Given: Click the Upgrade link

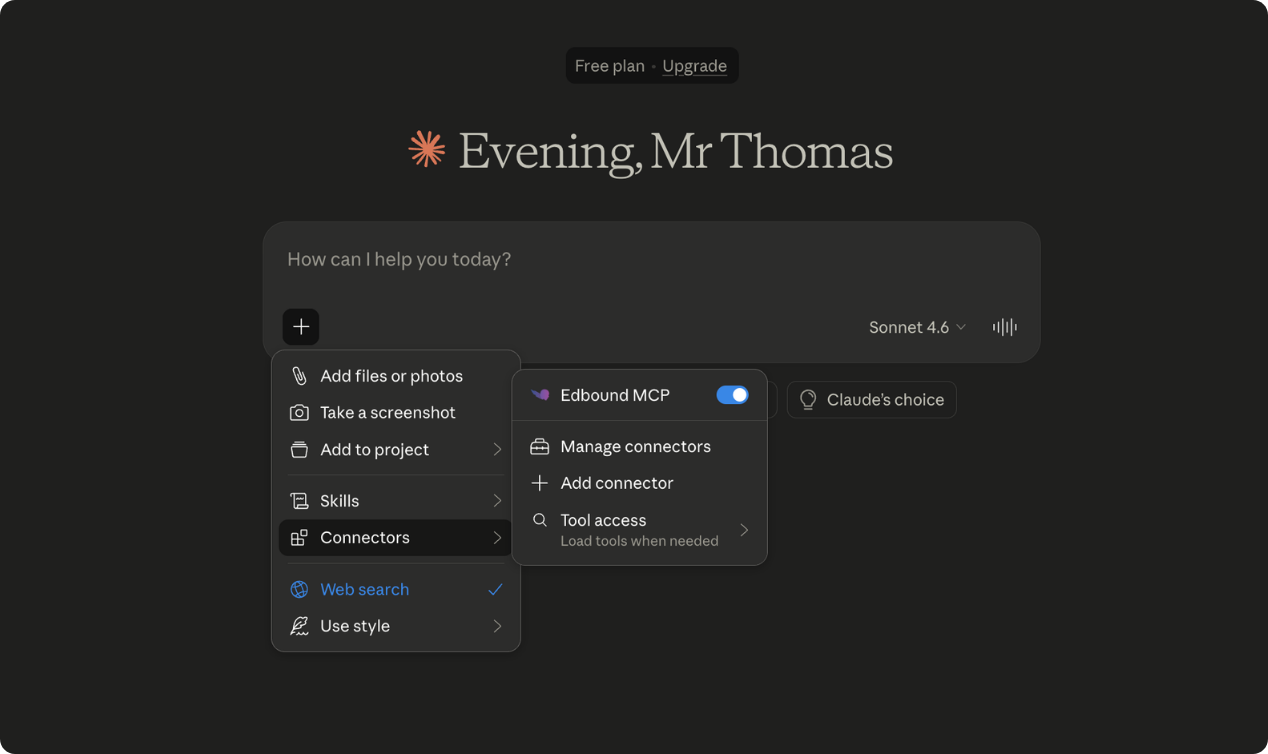Looking at the screenshot, I should click(694, 66).
